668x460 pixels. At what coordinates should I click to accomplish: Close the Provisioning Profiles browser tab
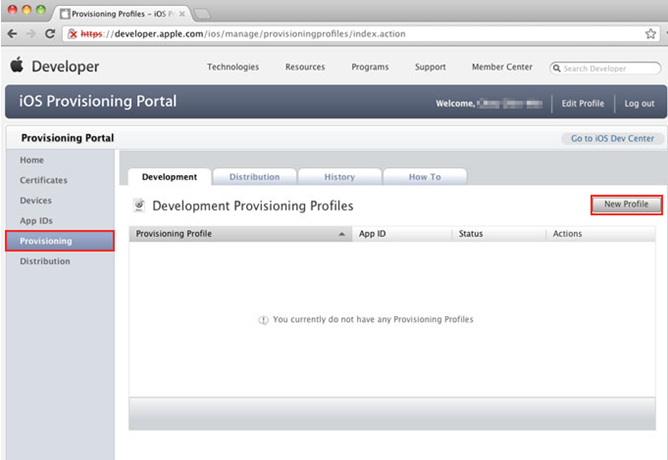[182, 14]
